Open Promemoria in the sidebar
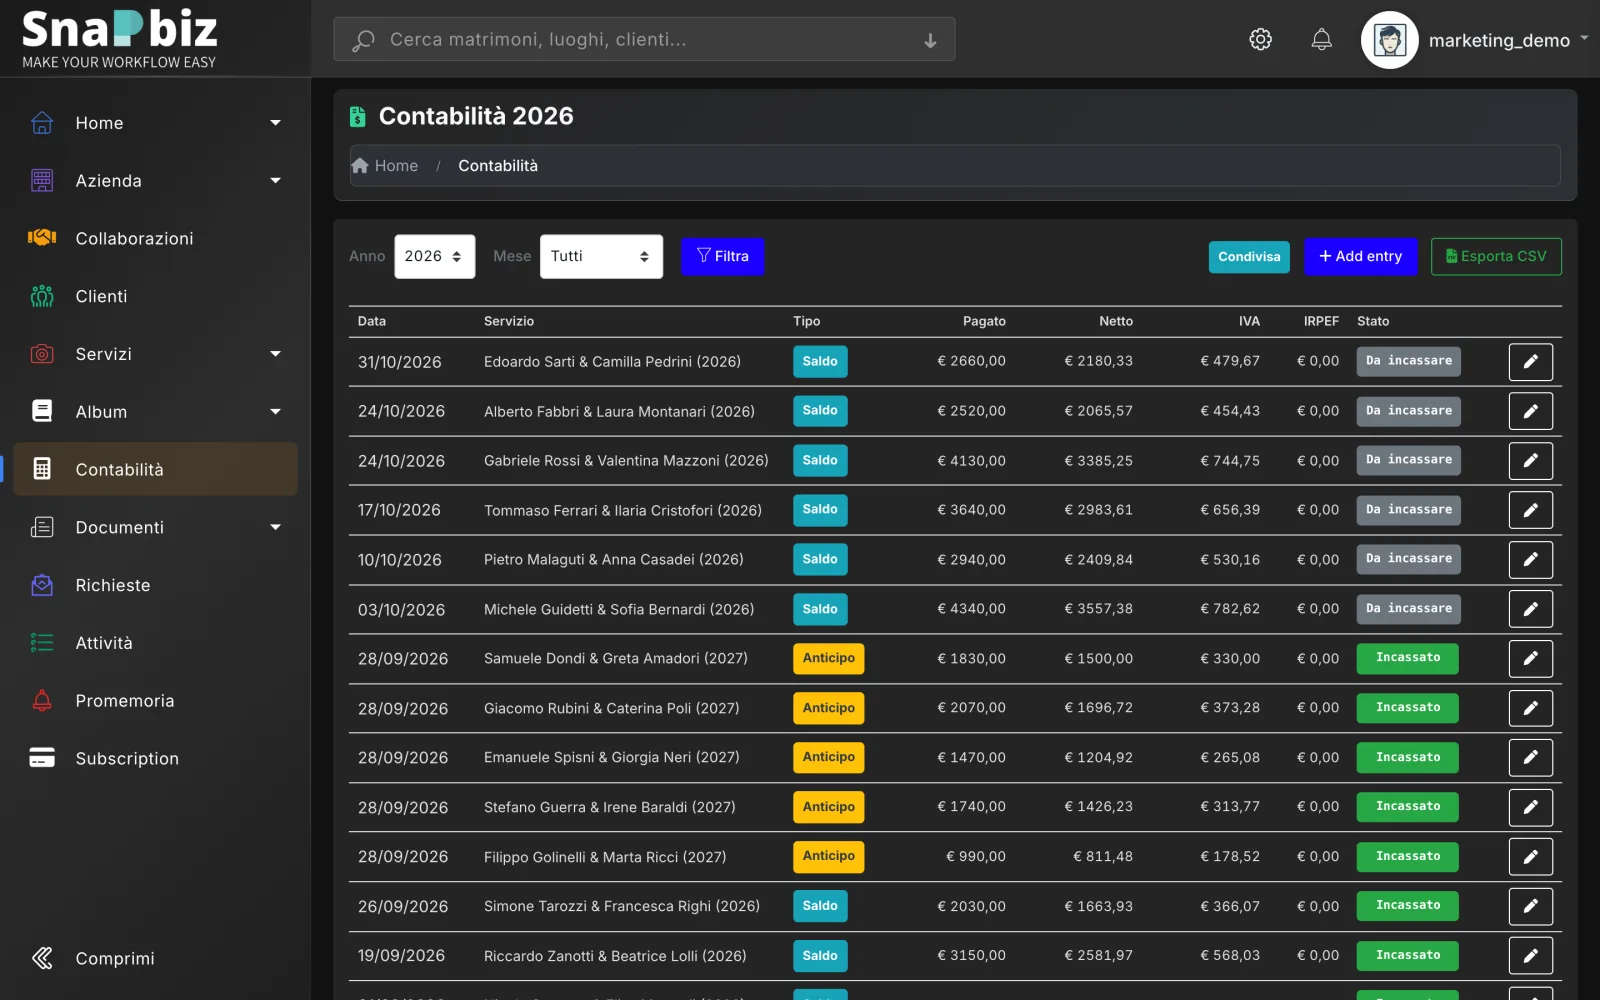The height and width of the screenshot is (1000, 1600). (x=156, y=701)
